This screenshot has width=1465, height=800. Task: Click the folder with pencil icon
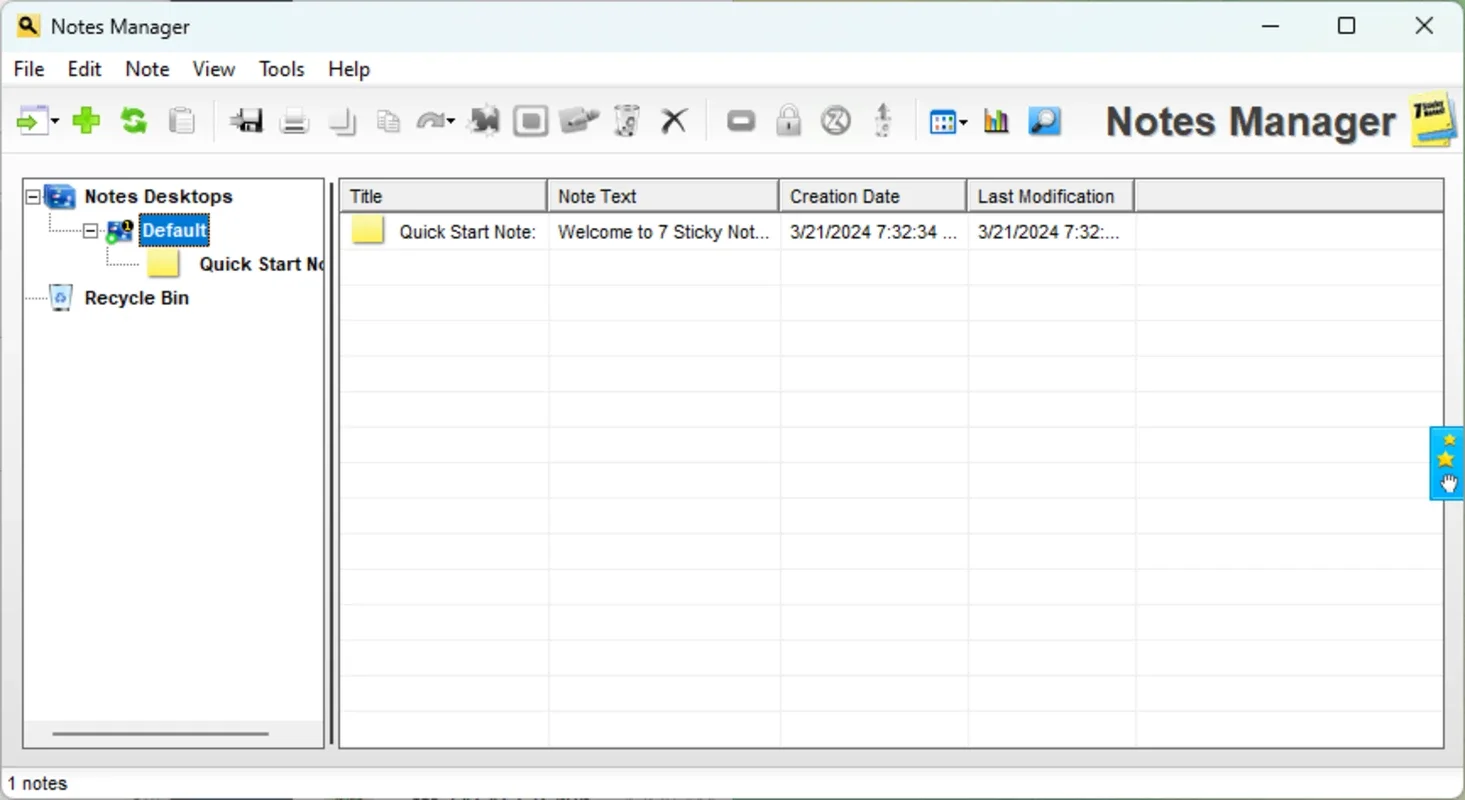tap(579, 121)
